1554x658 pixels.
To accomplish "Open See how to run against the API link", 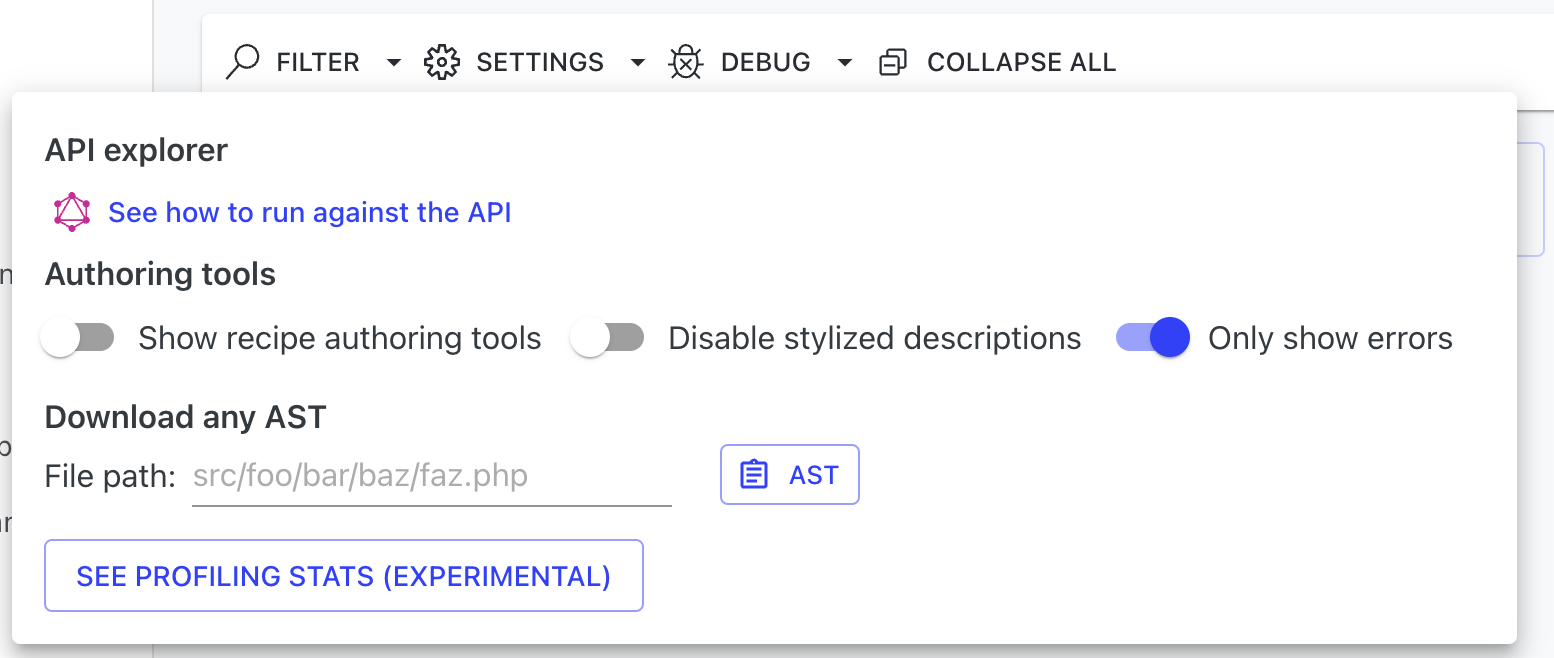I will click(310, 212).
